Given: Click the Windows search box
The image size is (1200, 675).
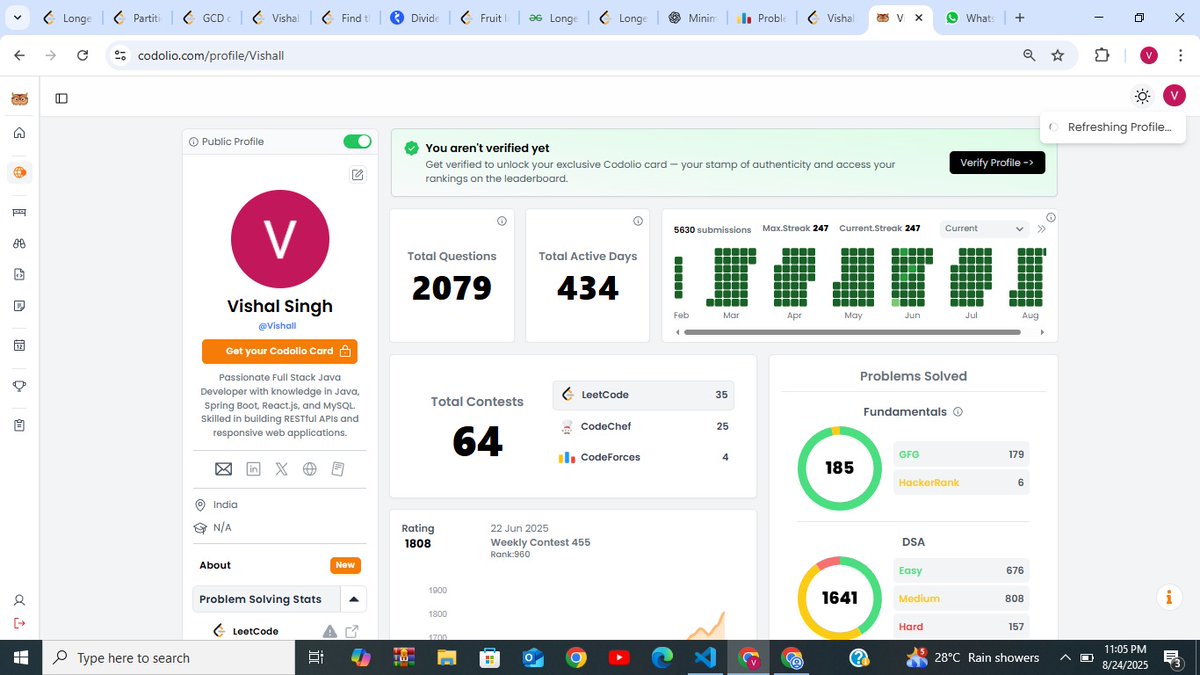Looking at the screenshot, I should coord(168,657).
